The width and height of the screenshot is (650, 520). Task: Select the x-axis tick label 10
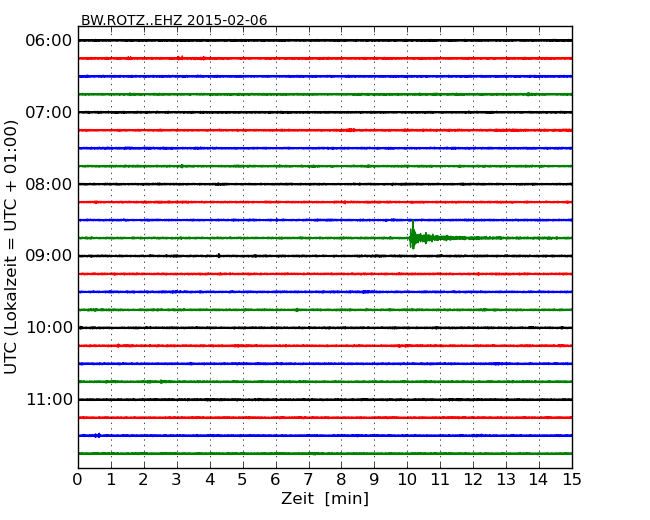coord(407,479)
